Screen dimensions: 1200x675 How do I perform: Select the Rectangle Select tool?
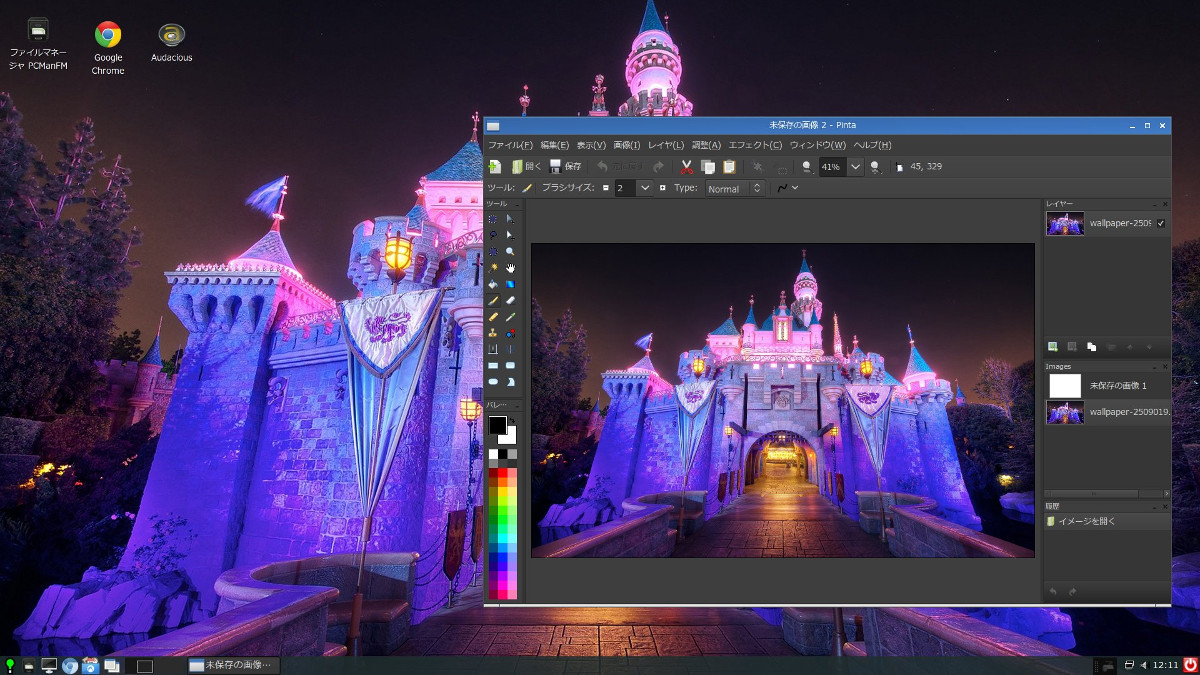493,219
